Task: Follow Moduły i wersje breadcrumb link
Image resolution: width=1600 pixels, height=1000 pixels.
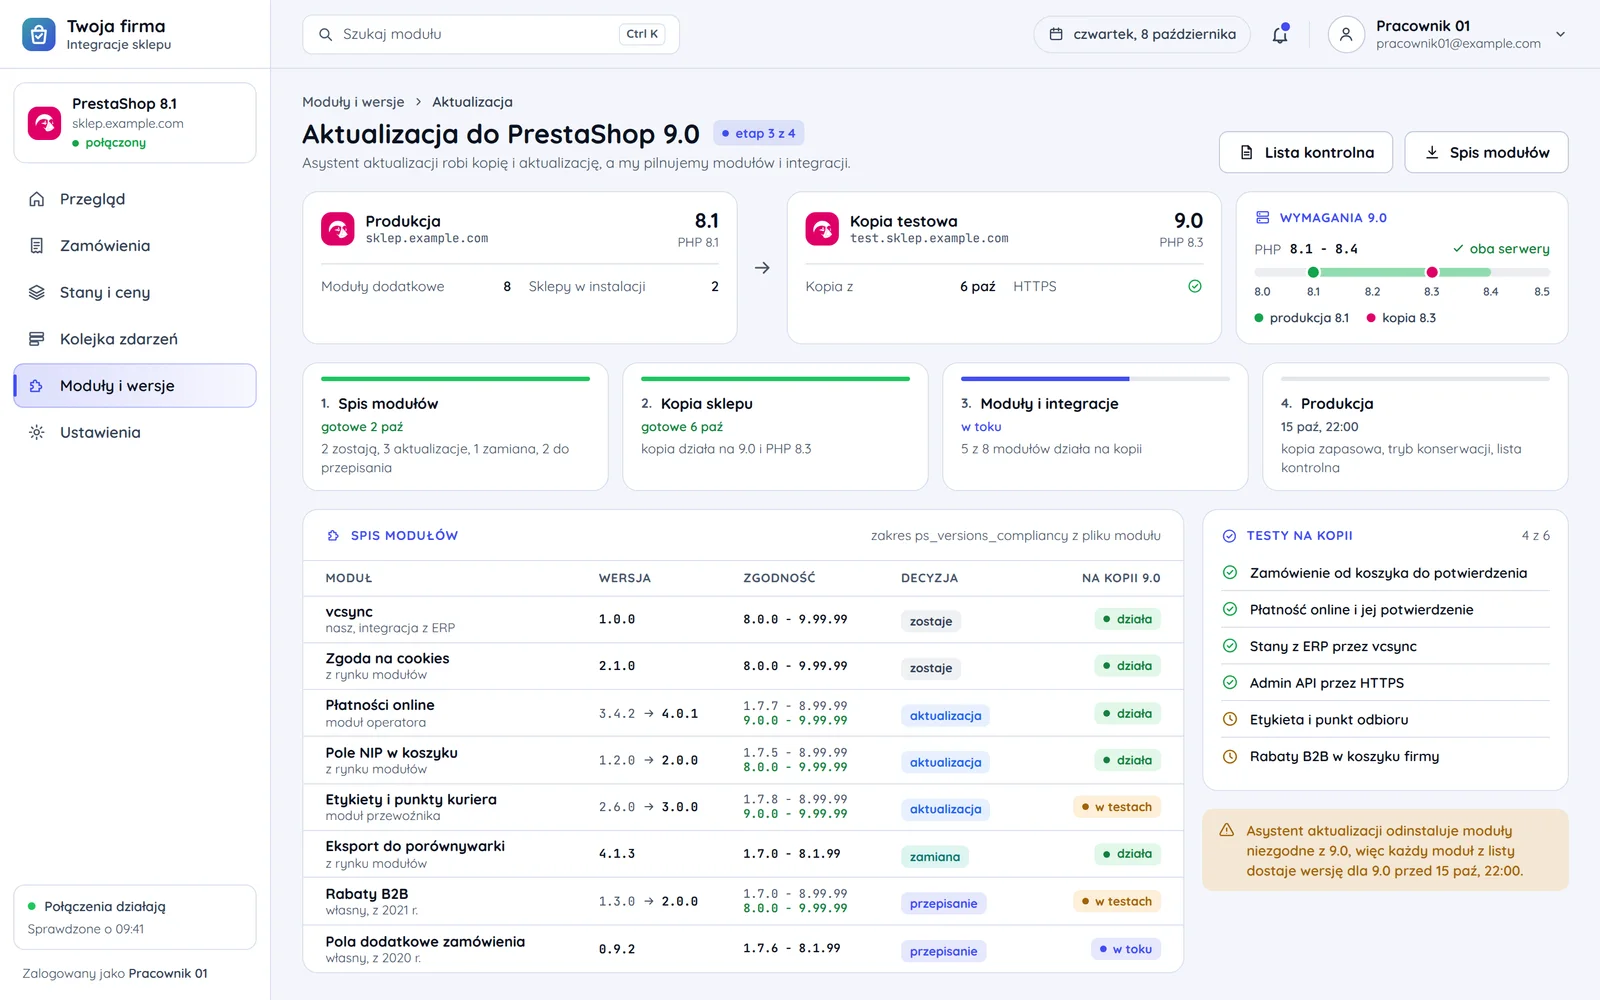Action: 353,102
